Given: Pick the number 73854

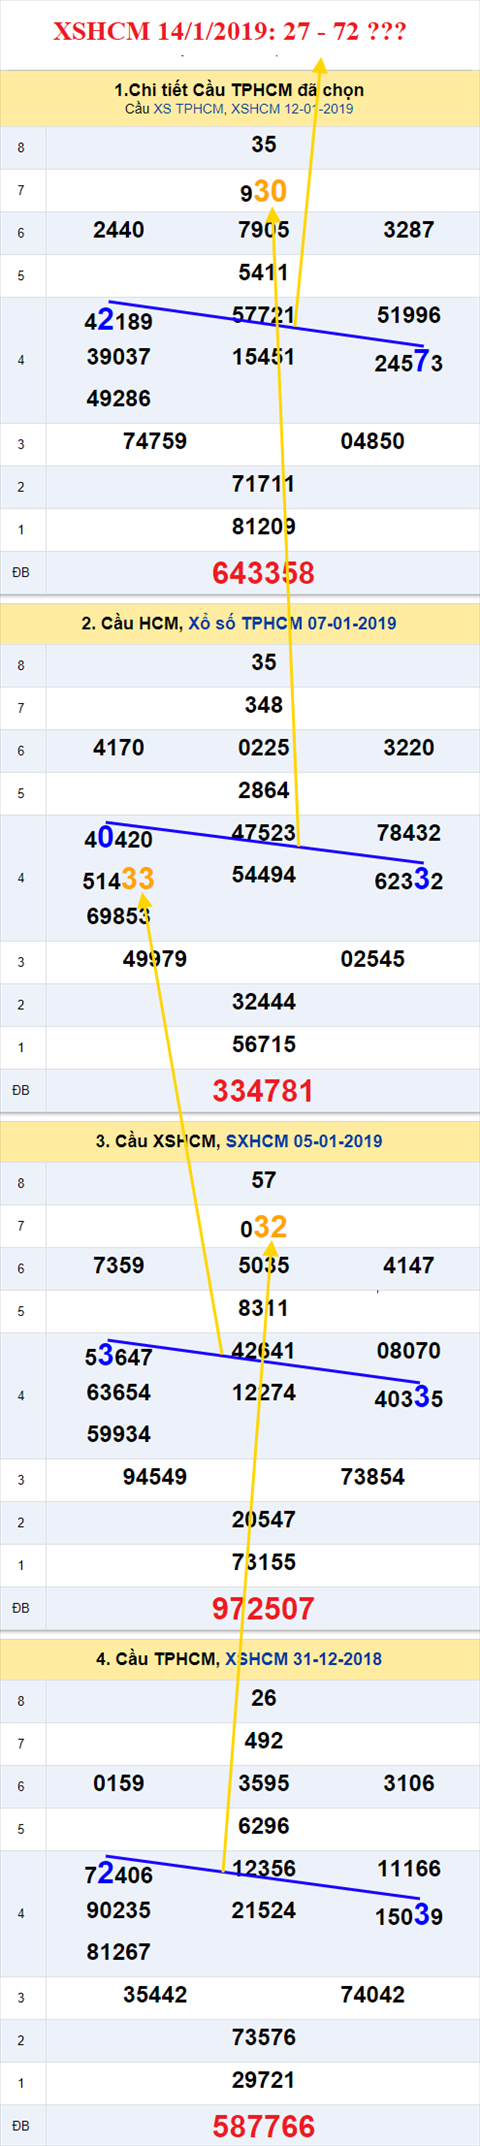Looking at the screenshot, I should [373, 1477].
